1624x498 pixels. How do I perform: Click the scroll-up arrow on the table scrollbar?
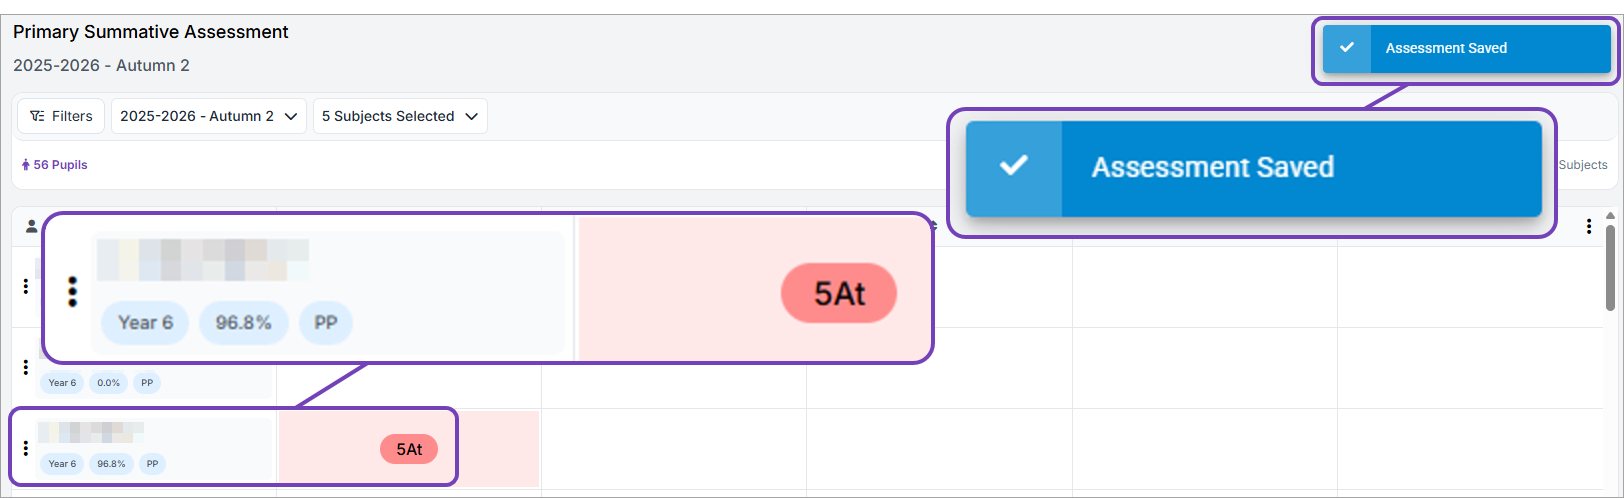pyautogui.click(x=1610, y=215)
